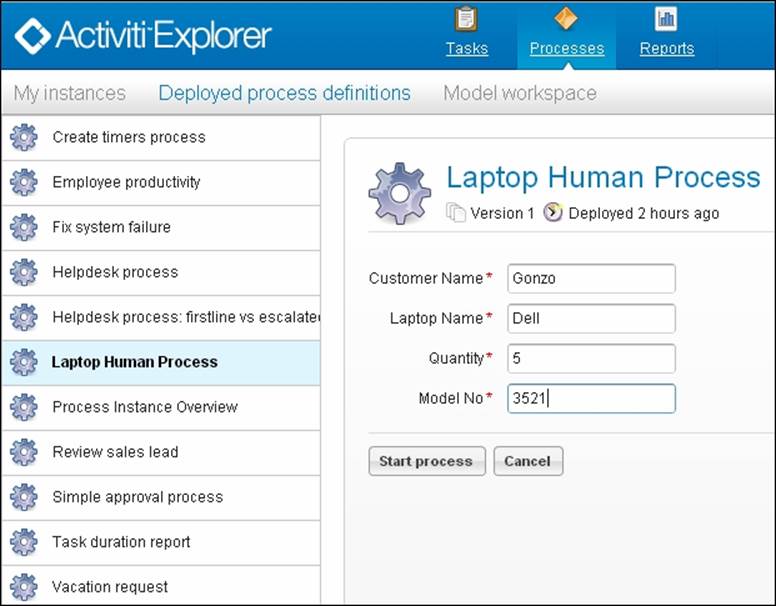Image resolution: width=776 pixels, height=606 pixels.
Task: Click gear icon beside Helpdesk process: firstline
Action: click(24, 317)
